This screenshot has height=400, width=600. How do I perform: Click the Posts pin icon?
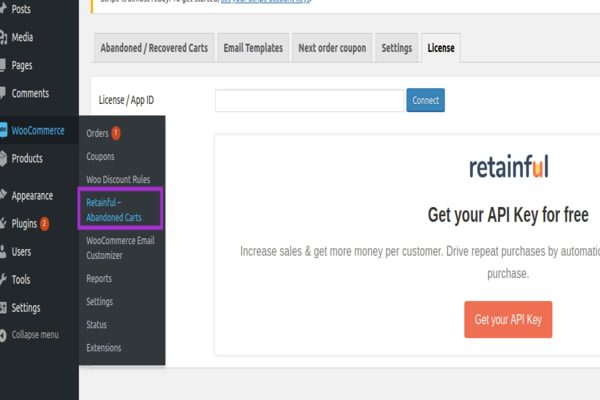3,8
